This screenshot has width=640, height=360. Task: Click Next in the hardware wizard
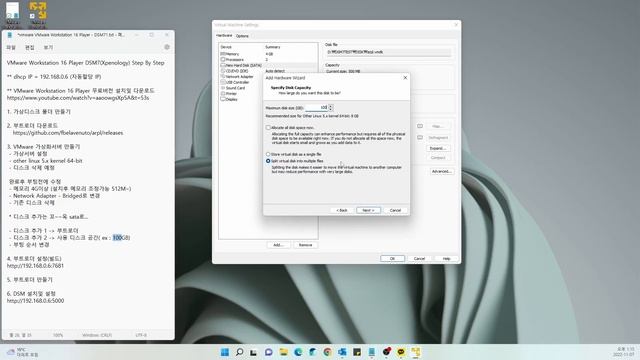point(369,210)
